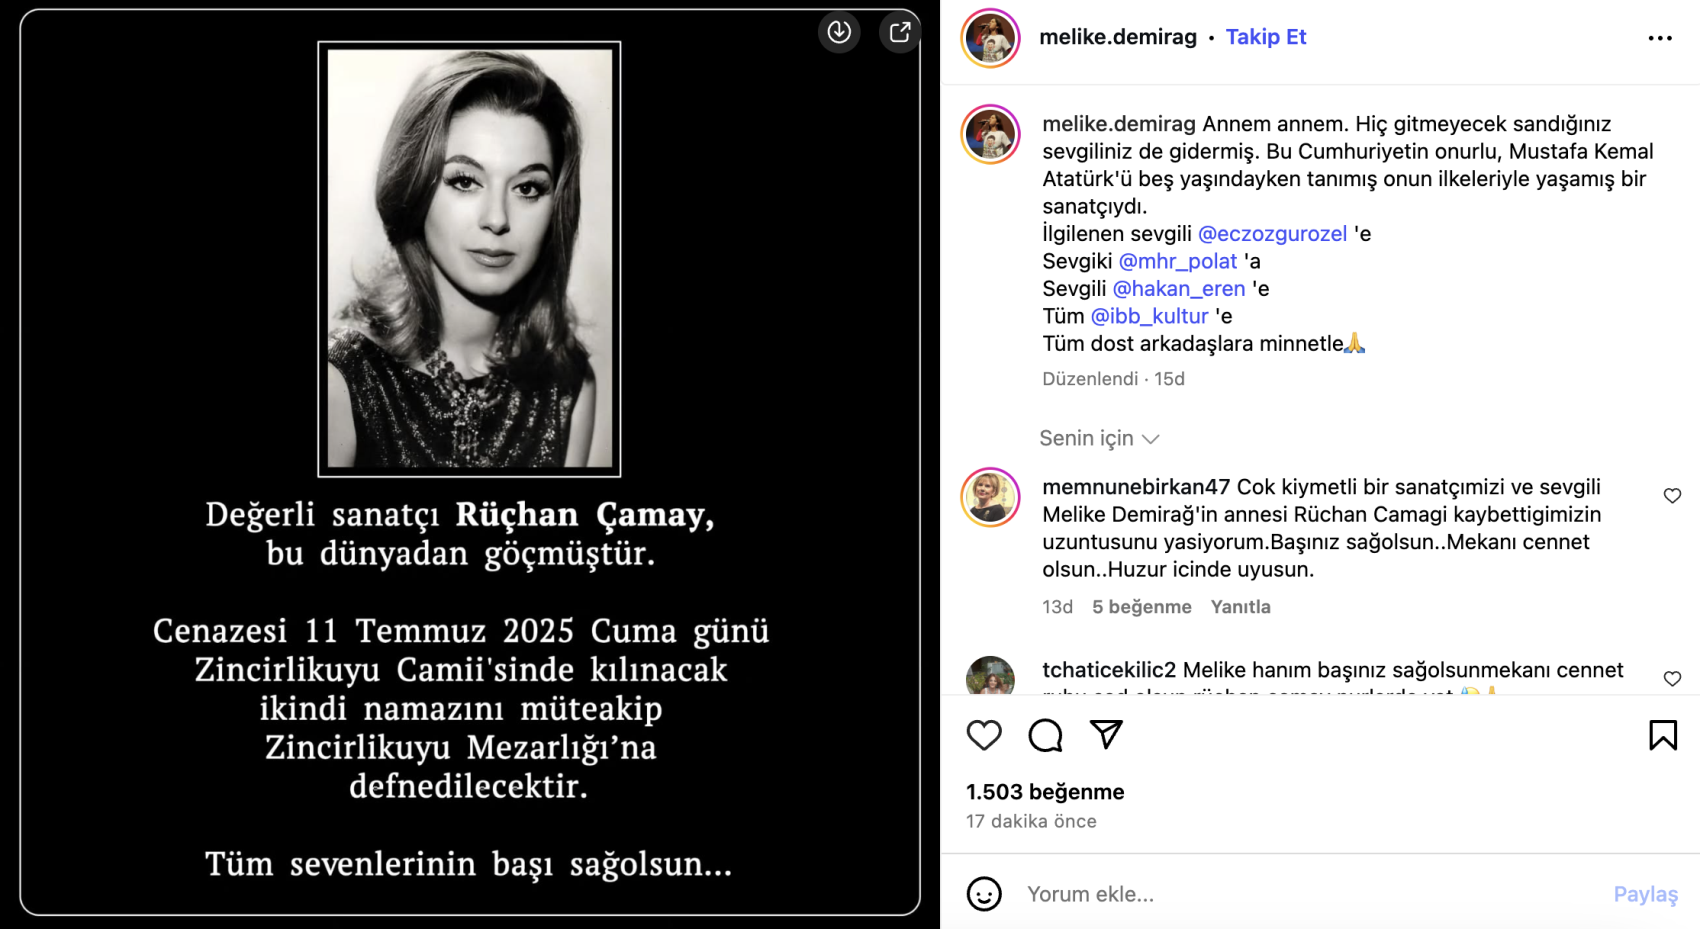Like memnunebirkan47's comment
1700x929 pixels.
(1672, 496)
